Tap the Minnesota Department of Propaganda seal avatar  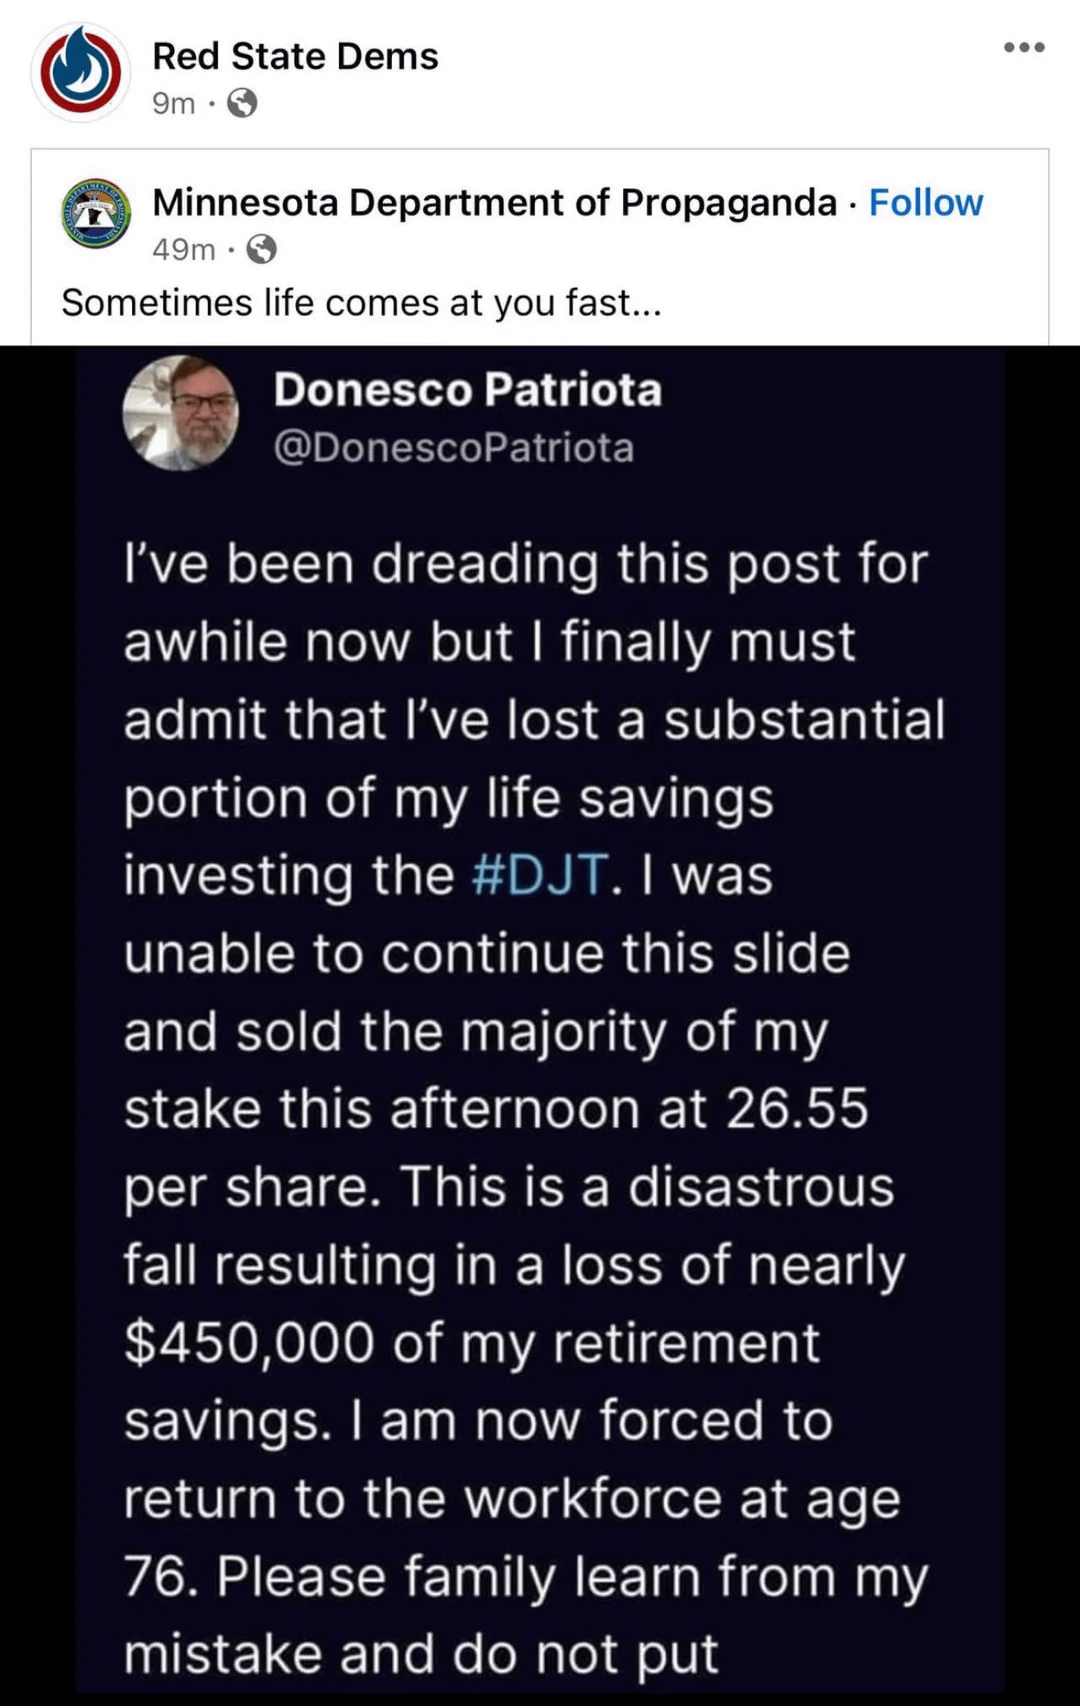(96, 214)
